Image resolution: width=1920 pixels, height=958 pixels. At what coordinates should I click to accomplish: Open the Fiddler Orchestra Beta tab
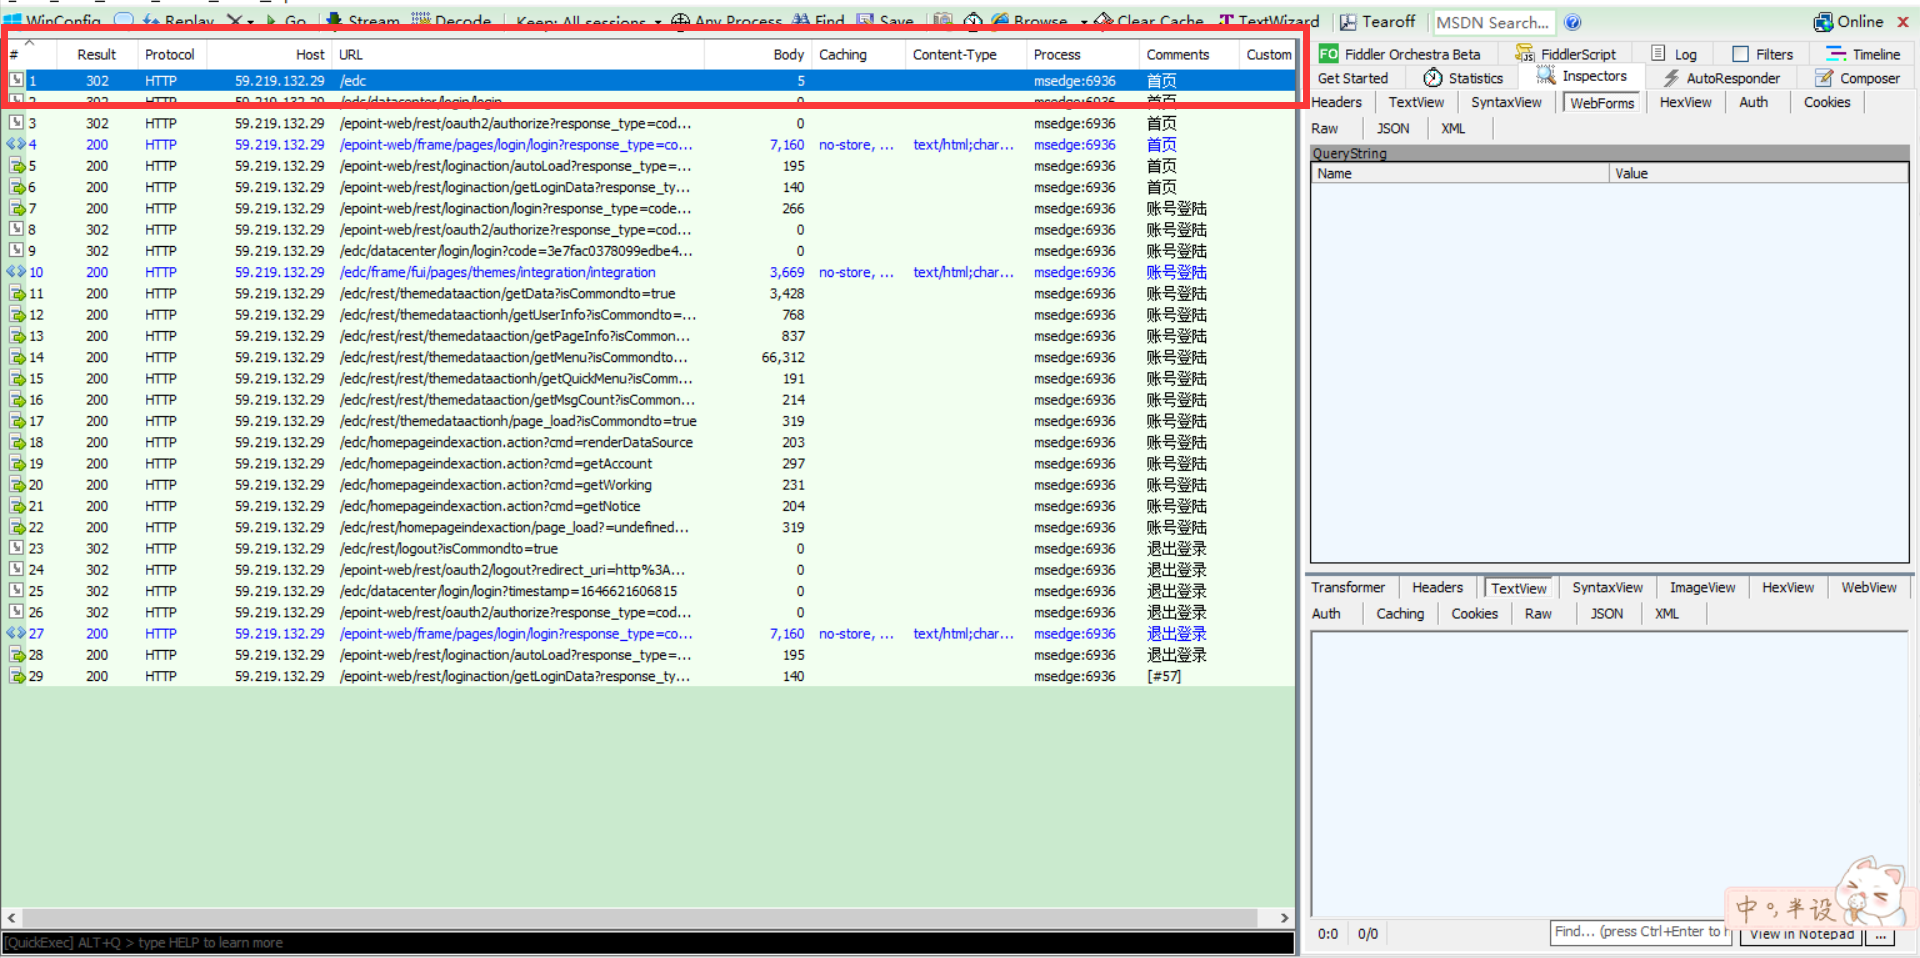1400,54
